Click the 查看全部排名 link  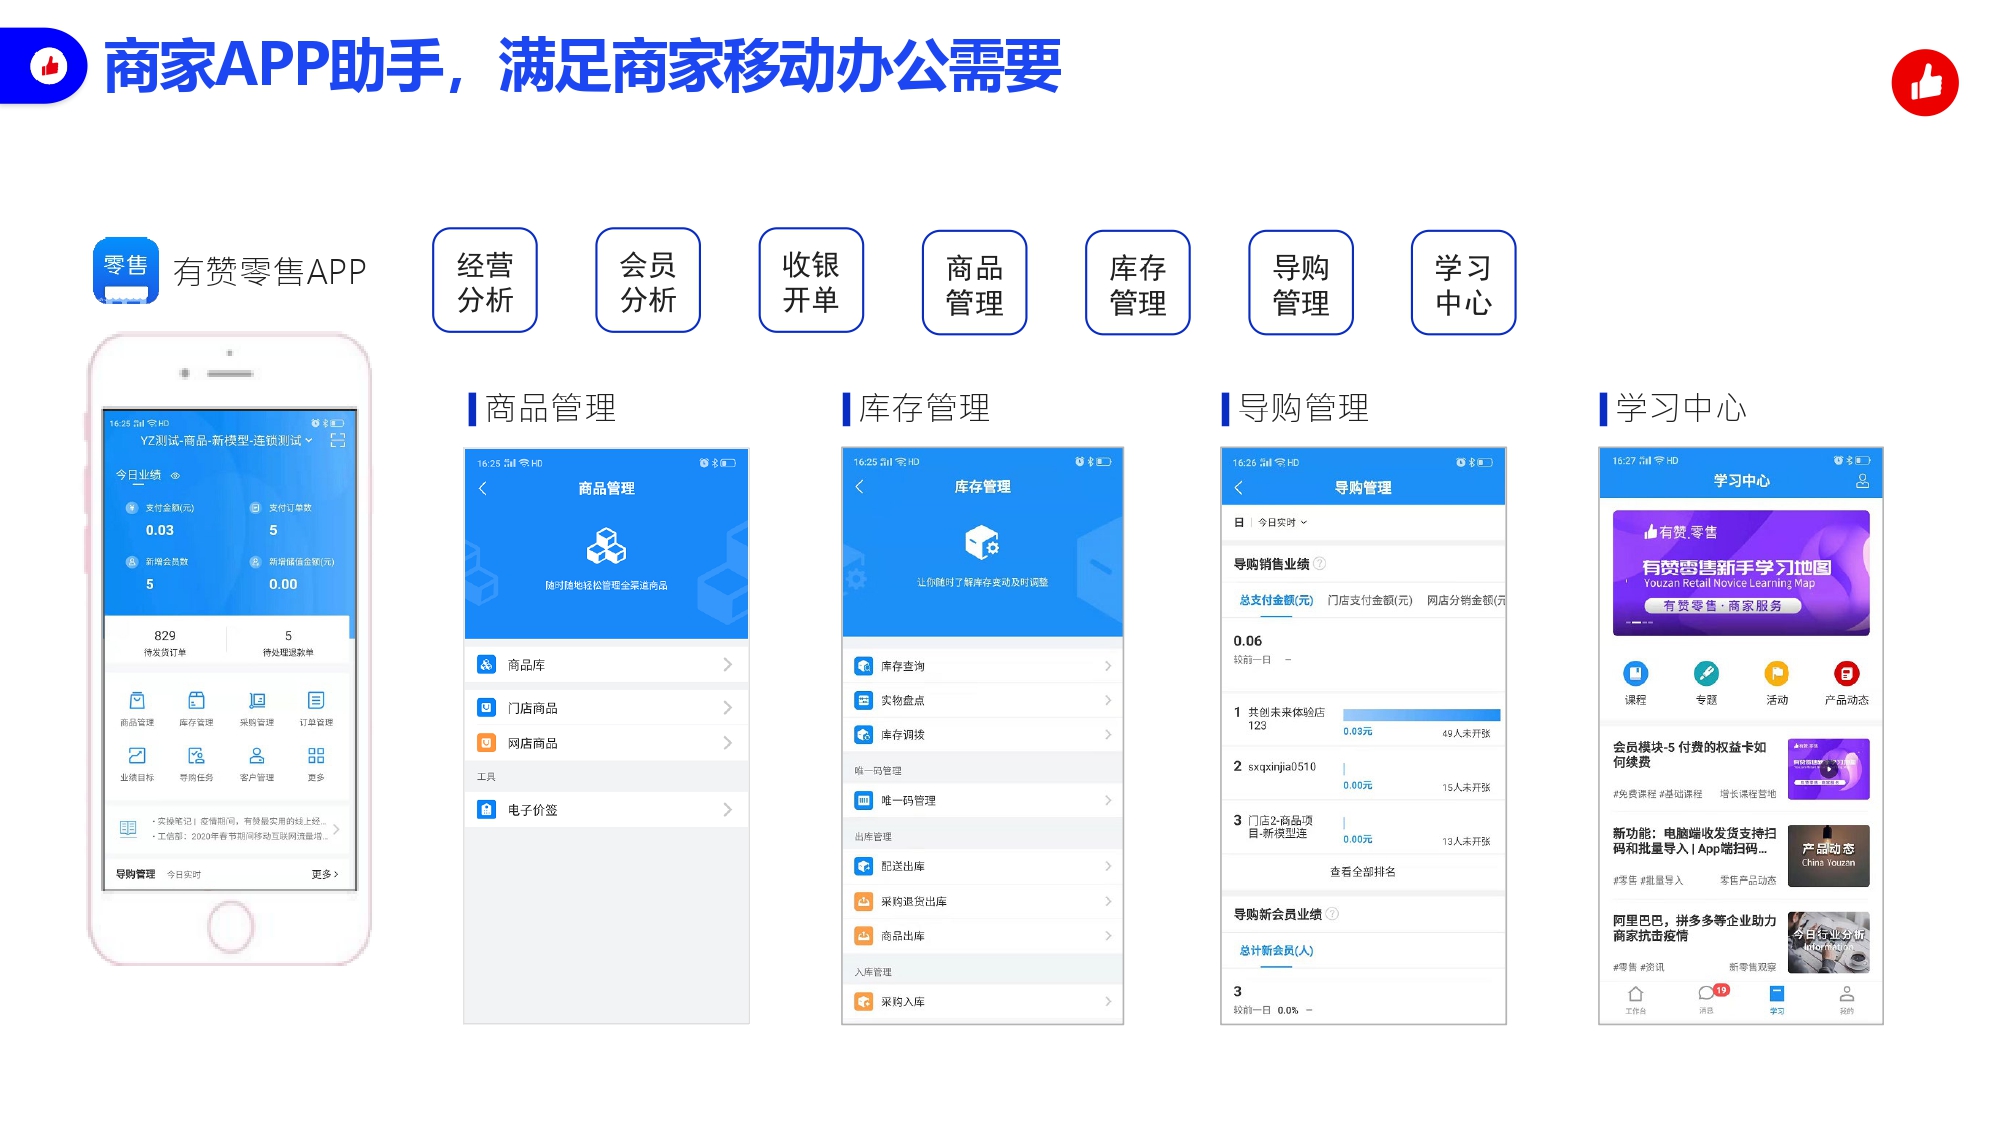(1363, 872)
